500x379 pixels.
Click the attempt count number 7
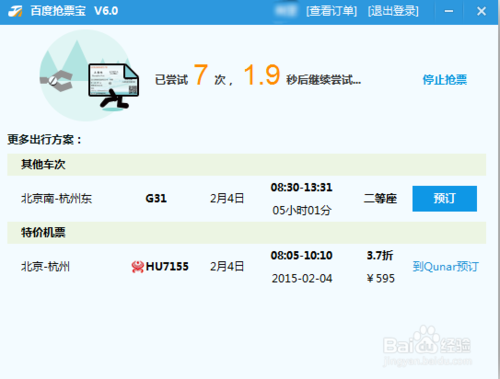point(201,75)
